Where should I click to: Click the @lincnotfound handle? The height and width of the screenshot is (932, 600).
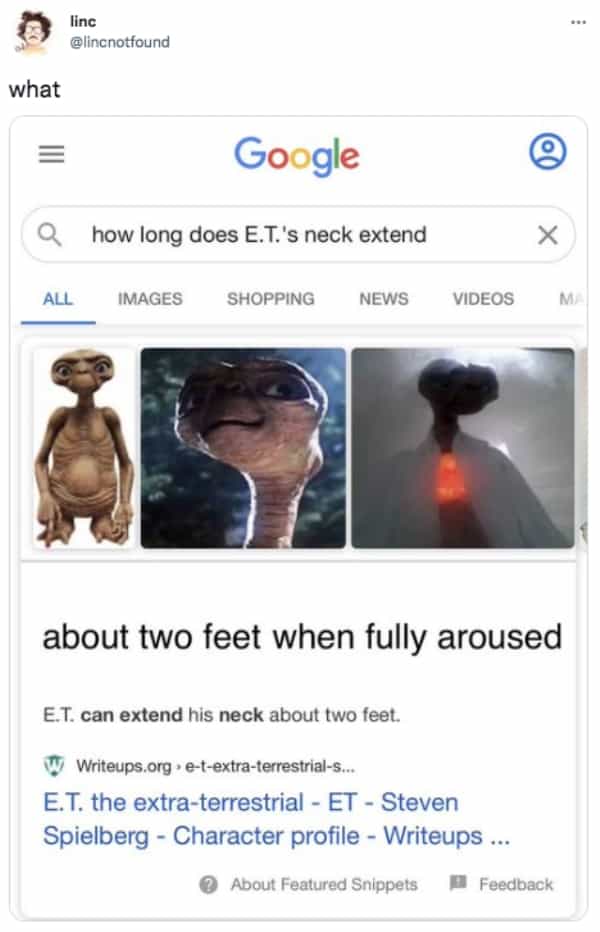pos(120,42)
